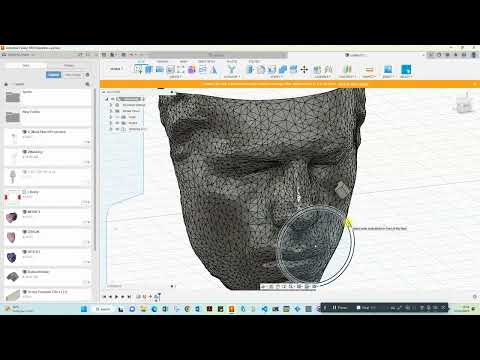Open the File menu dropdown icon
Viewport: 480px width, 360px height.
click(x=114, y=55)
